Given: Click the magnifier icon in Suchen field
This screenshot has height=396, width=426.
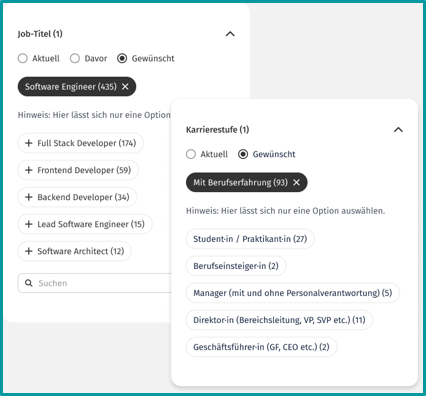Looking at the screenshot, I should [x=29, y=283].
